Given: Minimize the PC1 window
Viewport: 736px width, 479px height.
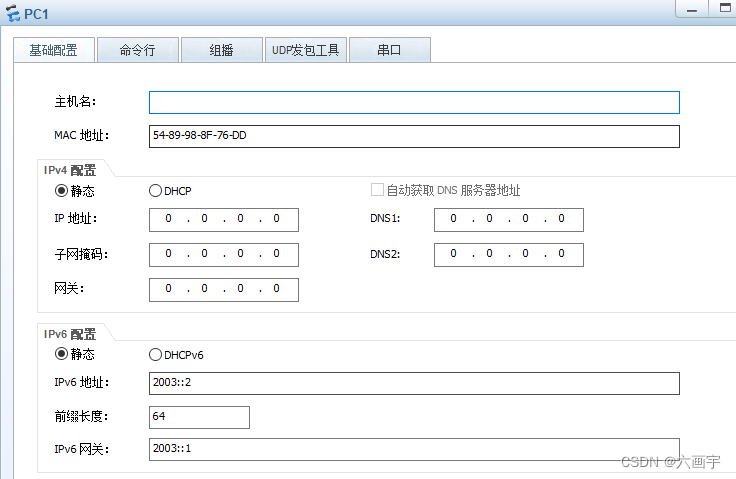Looking at the screenshot, I should click(x=692, y=8).
